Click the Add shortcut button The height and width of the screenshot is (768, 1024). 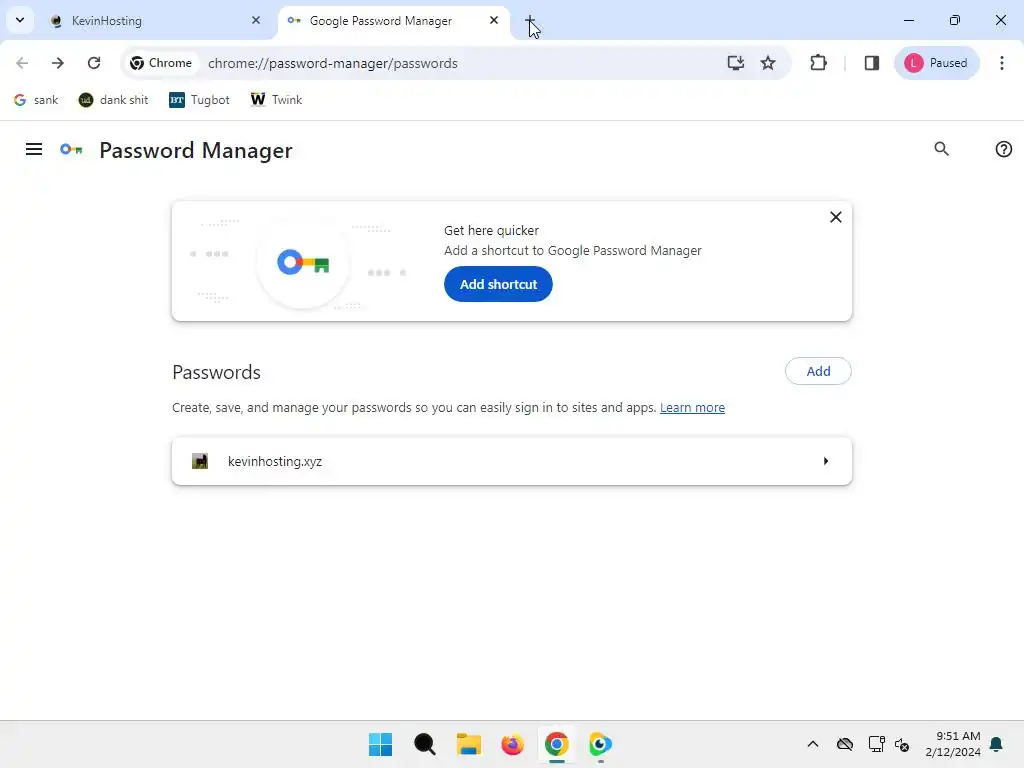pyautogui.click(x=498, y=284)
